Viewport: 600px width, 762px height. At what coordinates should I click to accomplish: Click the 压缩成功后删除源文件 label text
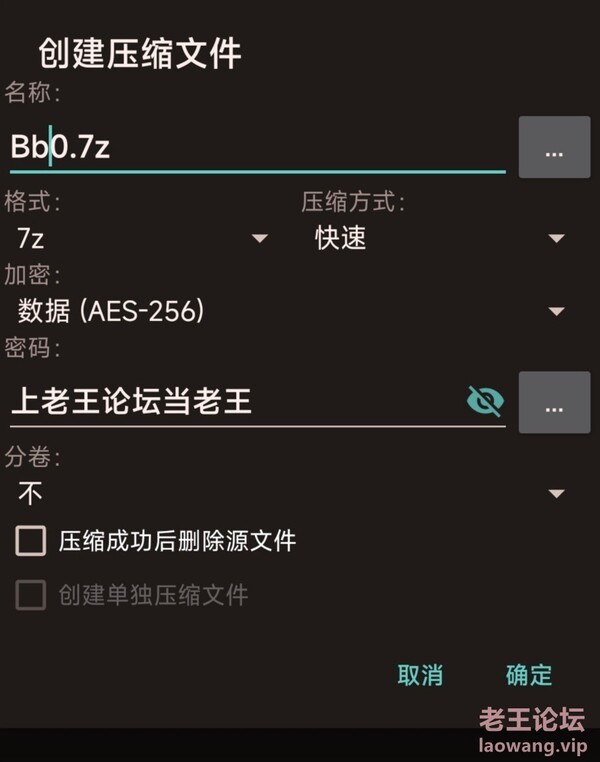[177, 540]
